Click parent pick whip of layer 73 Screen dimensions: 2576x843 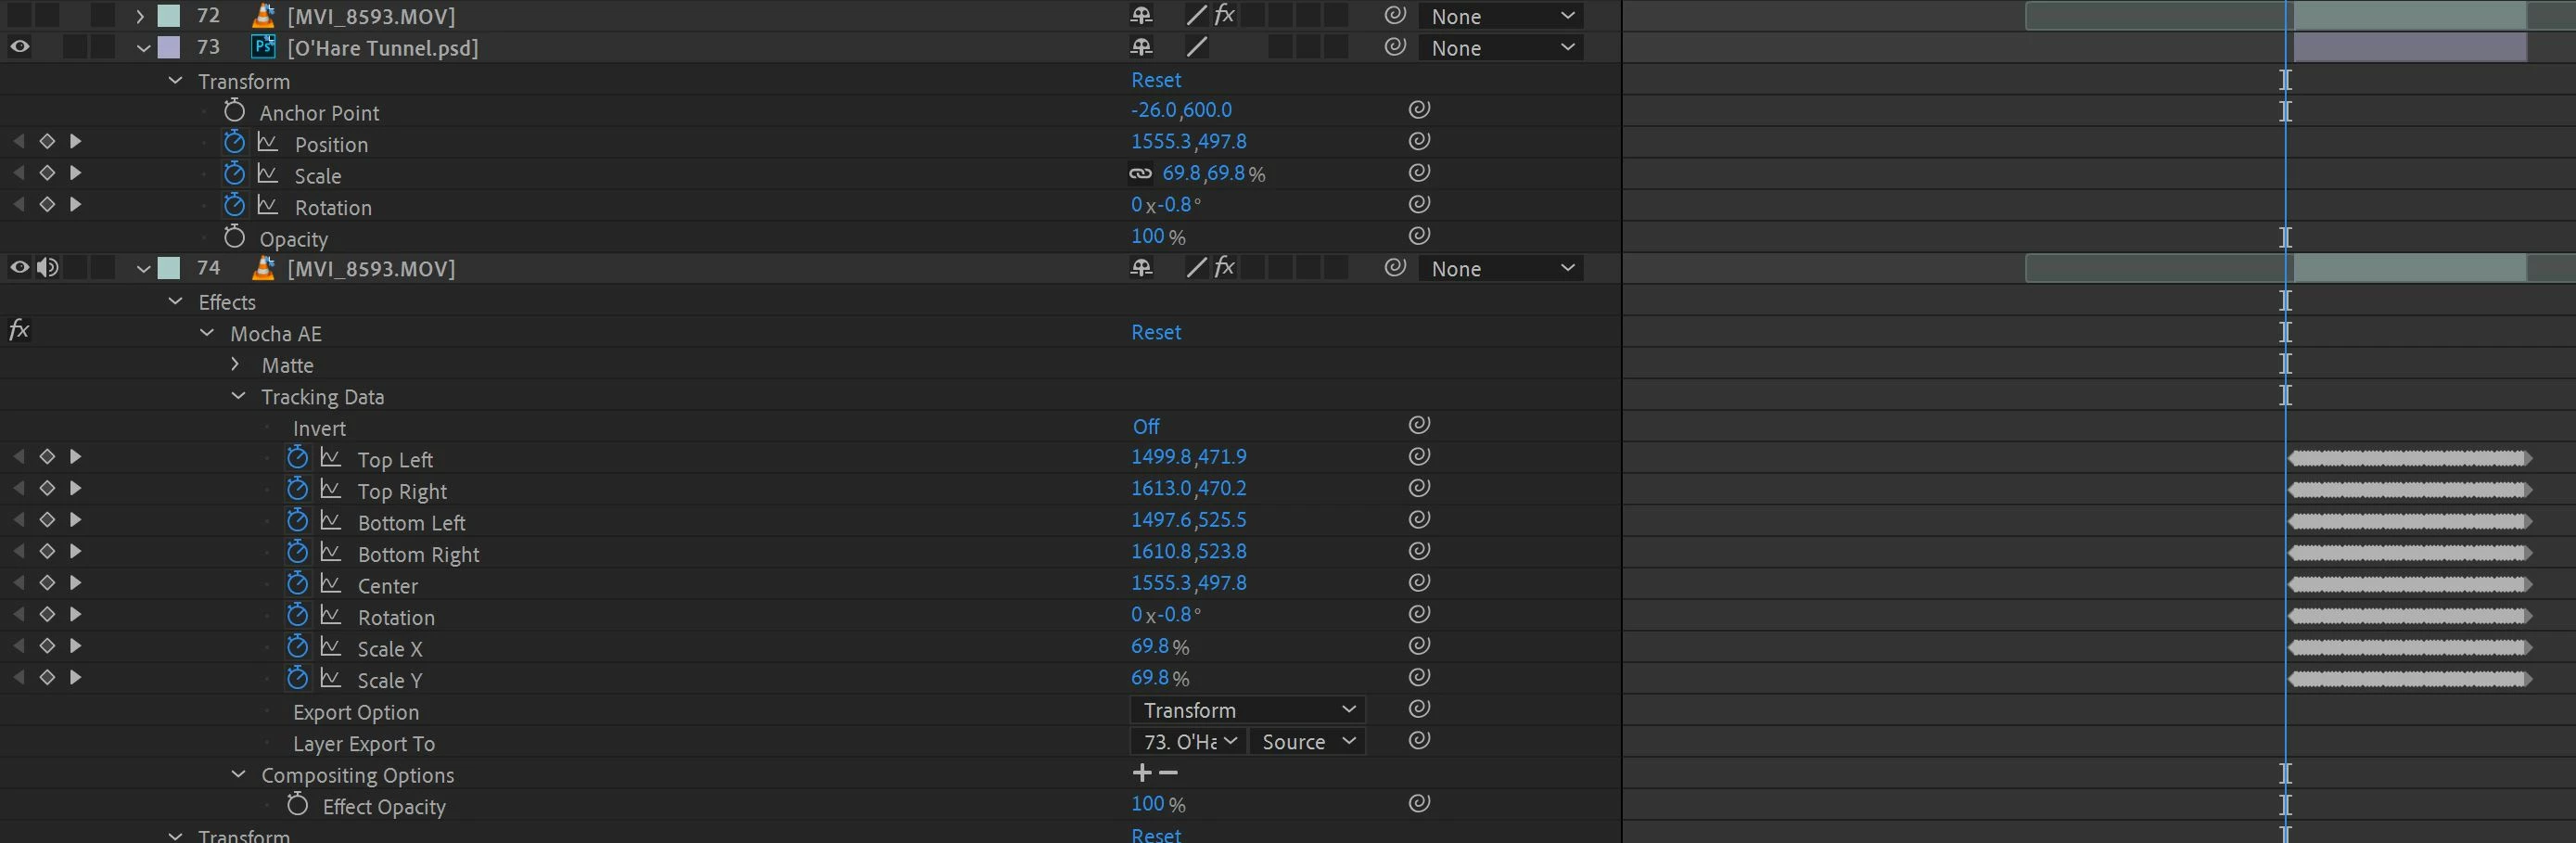(1395, 46)
